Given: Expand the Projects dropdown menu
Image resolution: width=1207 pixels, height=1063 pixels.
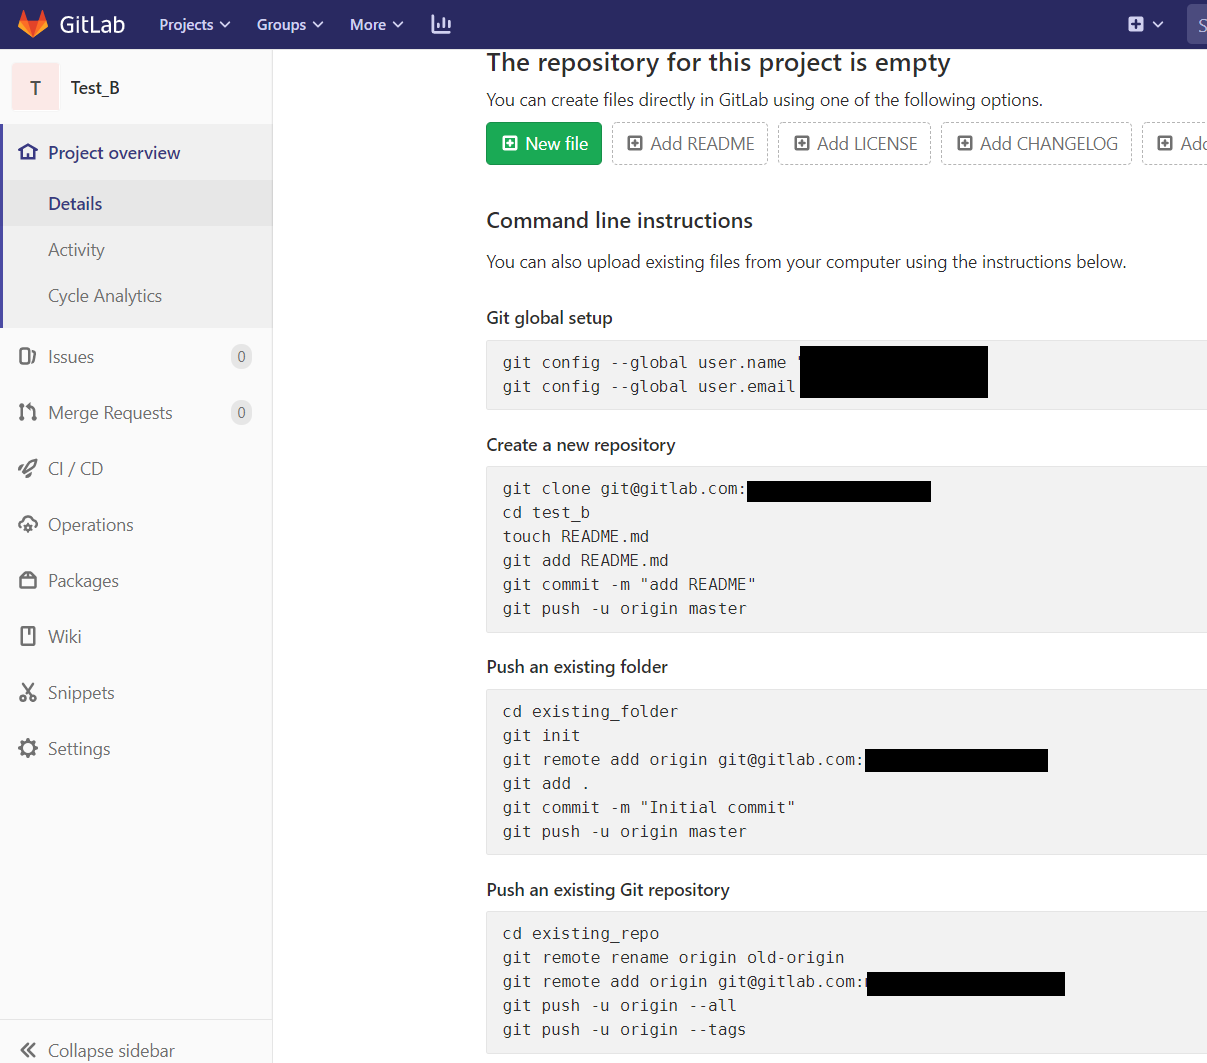Looking at the screenshot, I should point(195,24).
